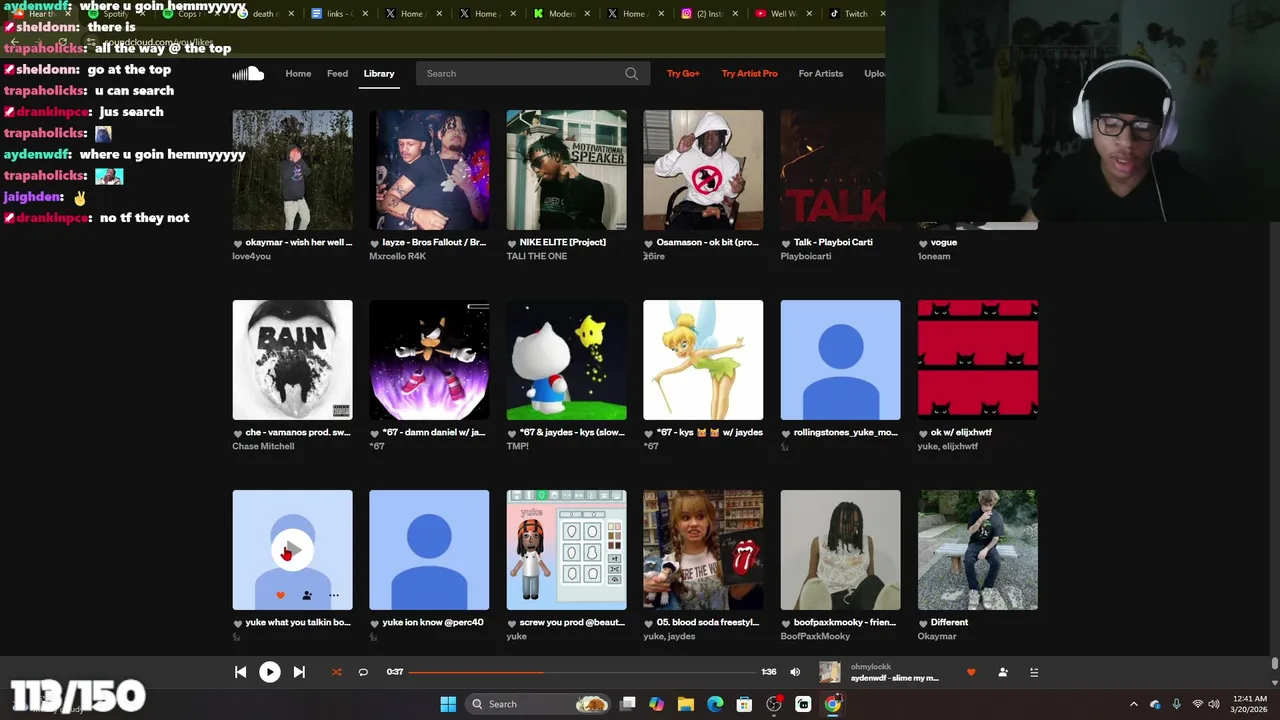Click the Try Go+ link

point(683,73)
